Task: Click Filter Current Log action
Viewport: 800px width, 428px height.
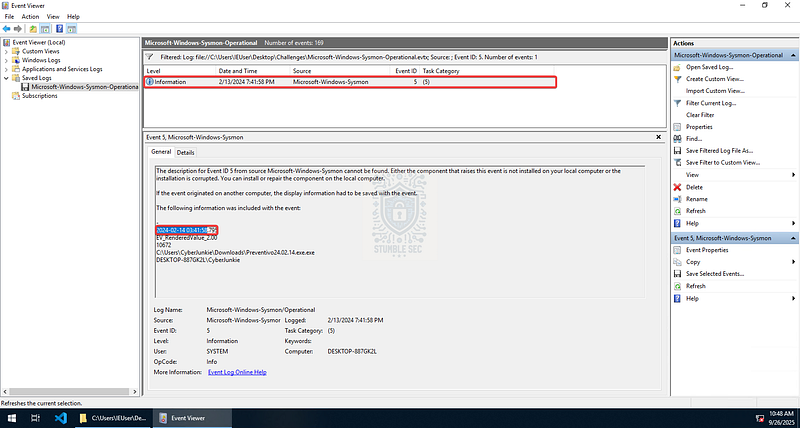Action: point(711,103)
